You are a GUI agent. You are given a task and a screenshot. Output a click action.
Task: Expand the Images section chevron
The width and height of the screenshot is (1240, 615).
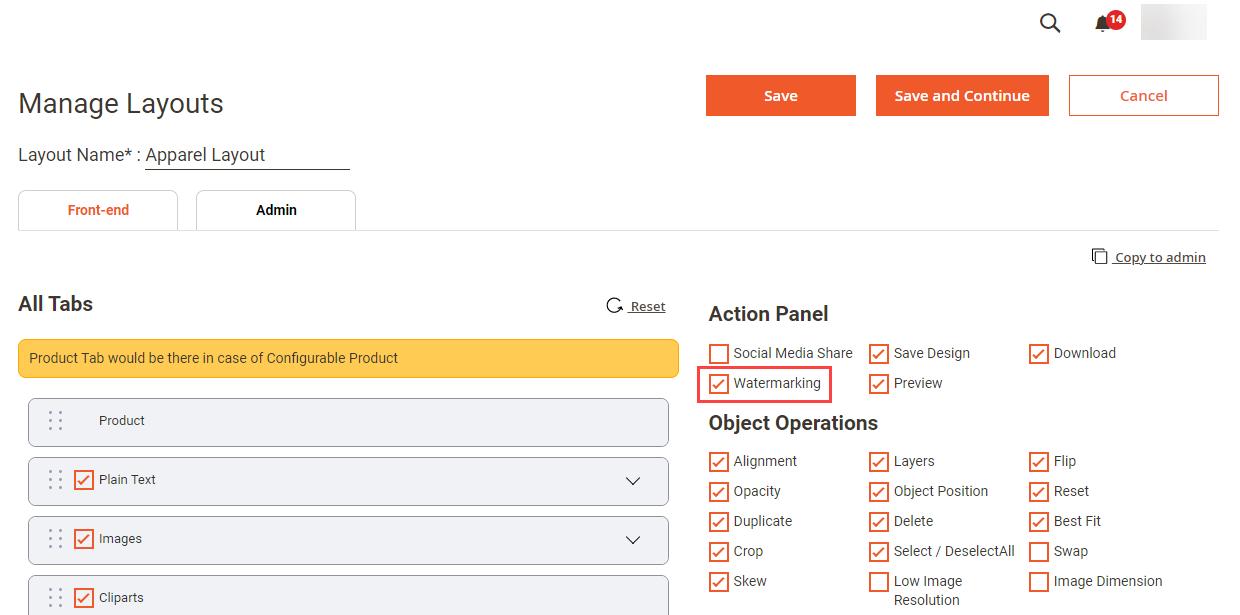[x=632, y=539]
